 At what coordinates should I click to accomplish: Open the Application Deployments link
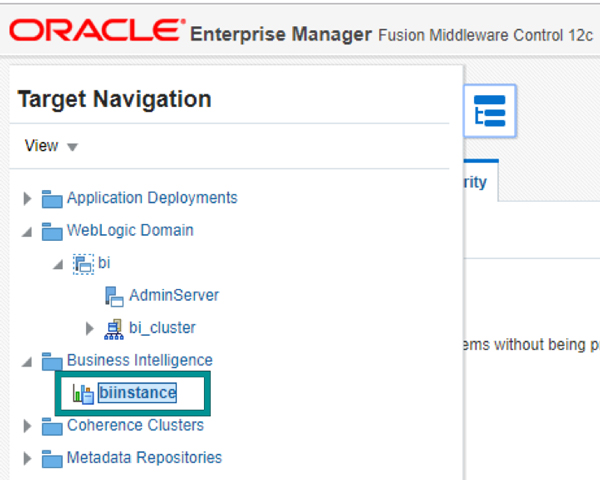tap(152, 198)
